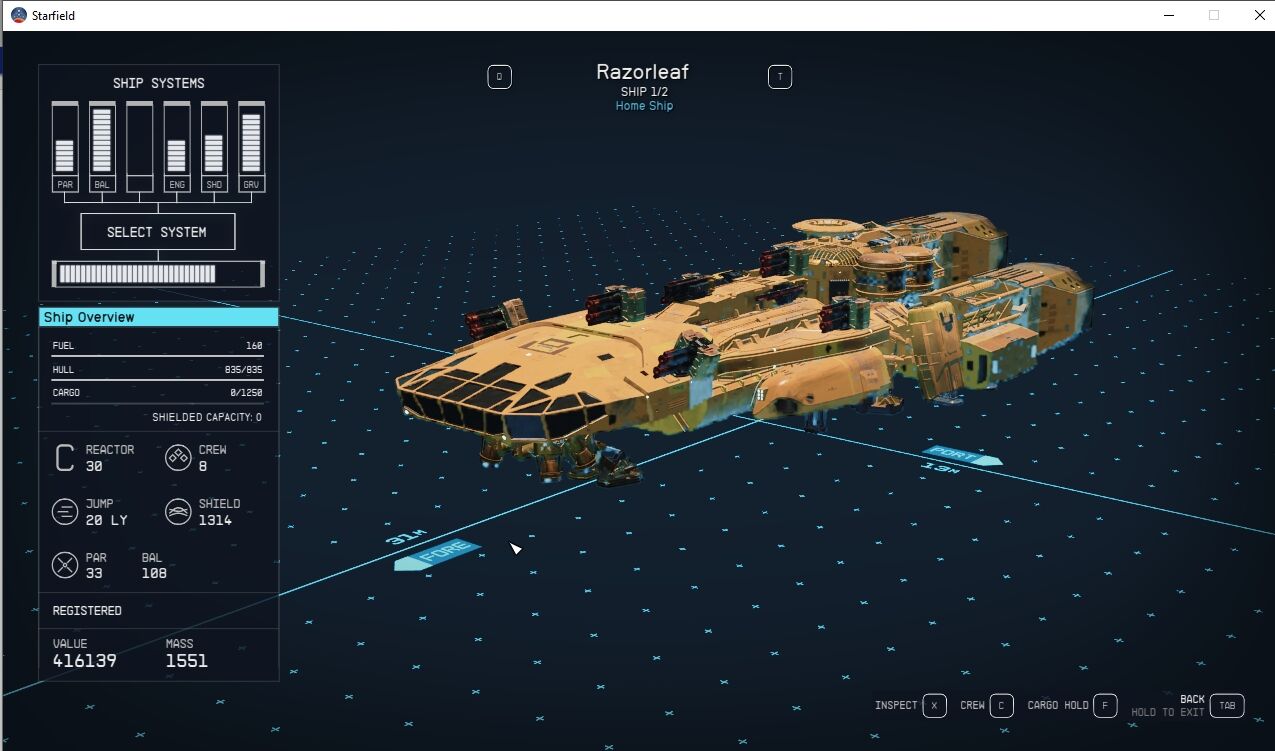
Task: Click the VALUE 416139 figure
Action: click(84, 653)
